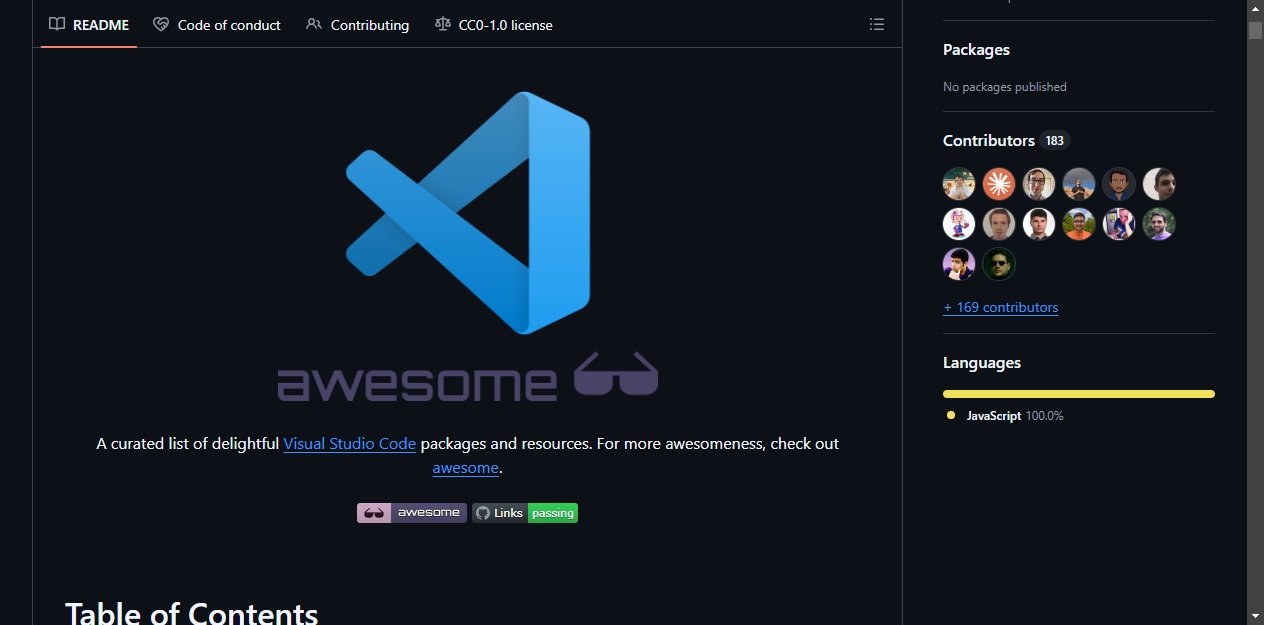Click the scale icon beside CC0-1.0 license
The width and height of the screenshot is (1264, 625).
(443, 24)
